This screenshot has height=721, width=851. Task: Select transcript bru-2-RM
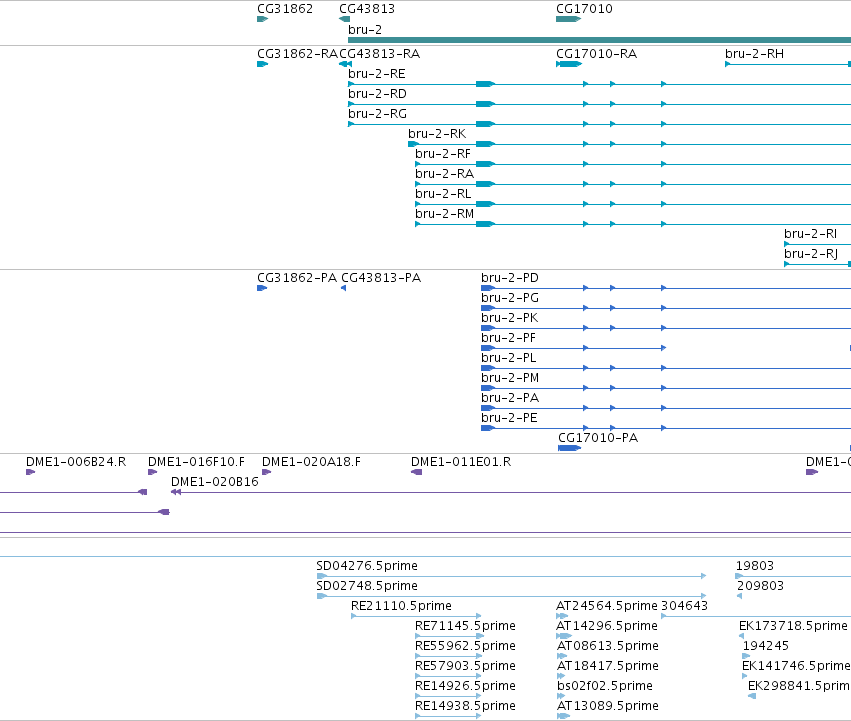click(633, 224)
